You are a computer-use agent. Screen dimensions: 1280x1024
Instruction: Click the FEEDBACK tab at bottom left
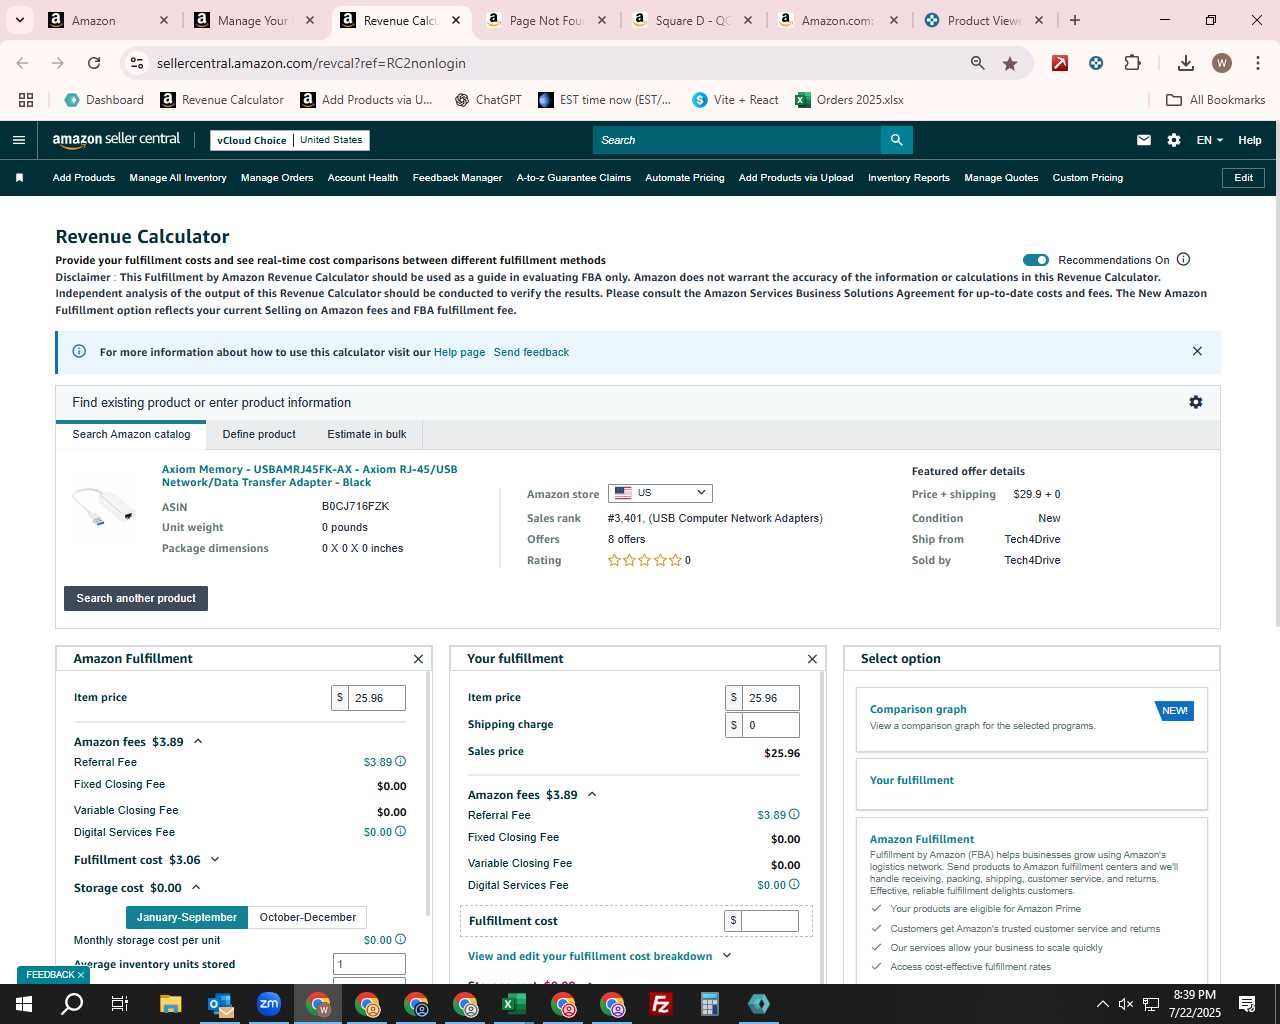[54, 975]
